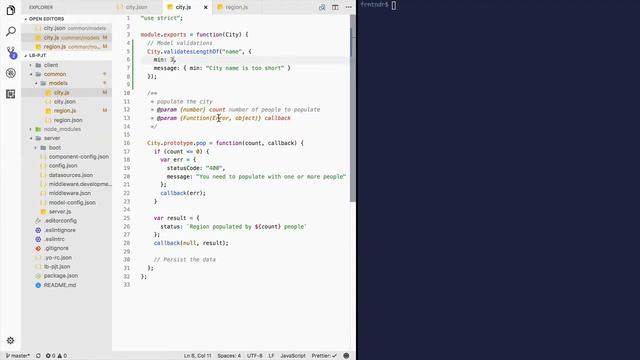Open region.js in Open Editors list
This screenshot has width=640, height=360.
tap(67, 47)
